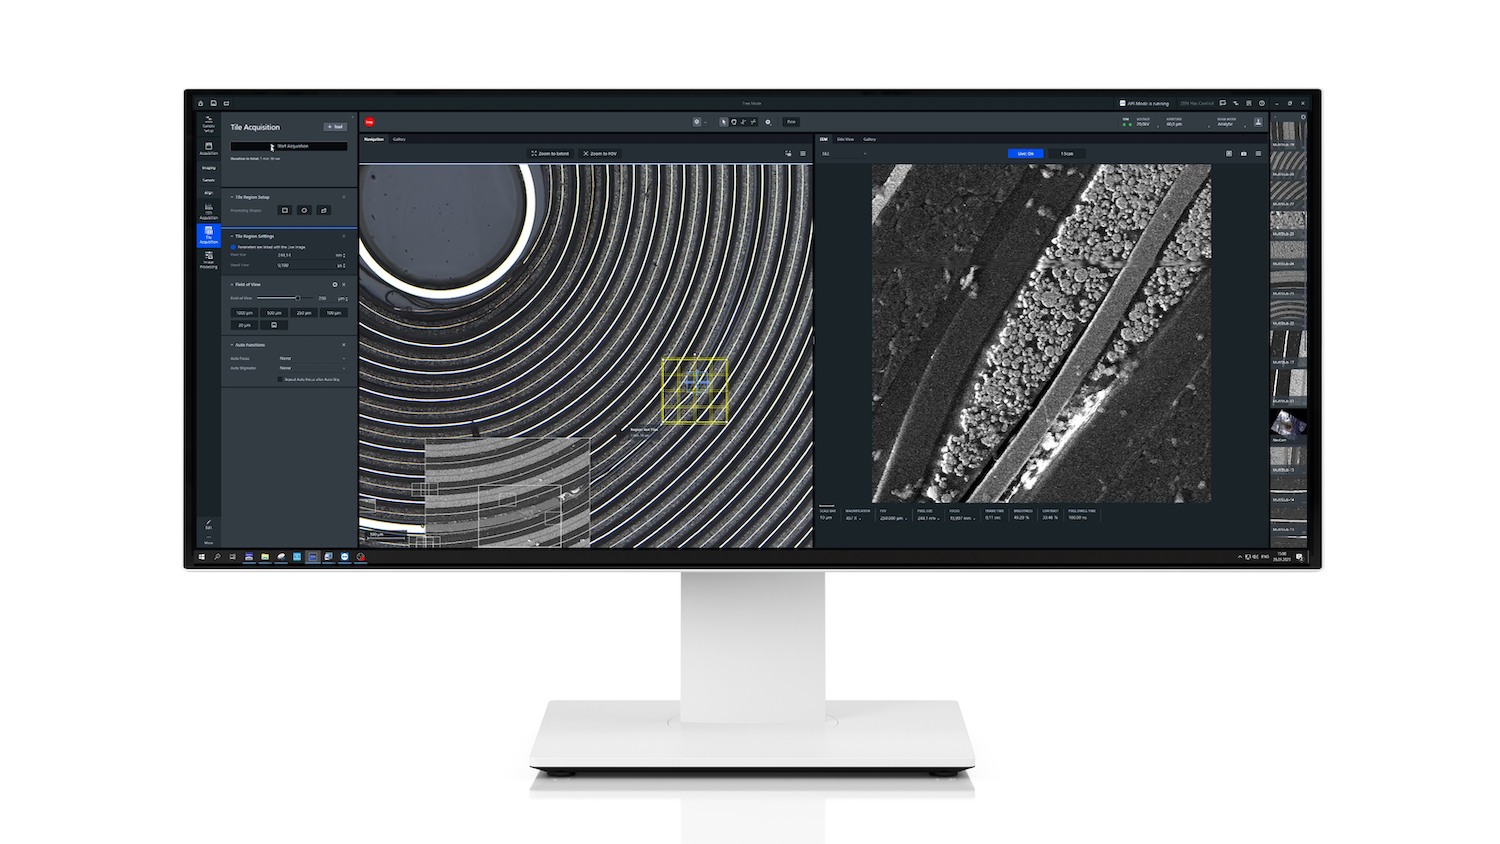The width and height of the screenshot is (1500, 844).
Task: Open the EDS Acquisition sidebar icon
Action: [209, 211]
